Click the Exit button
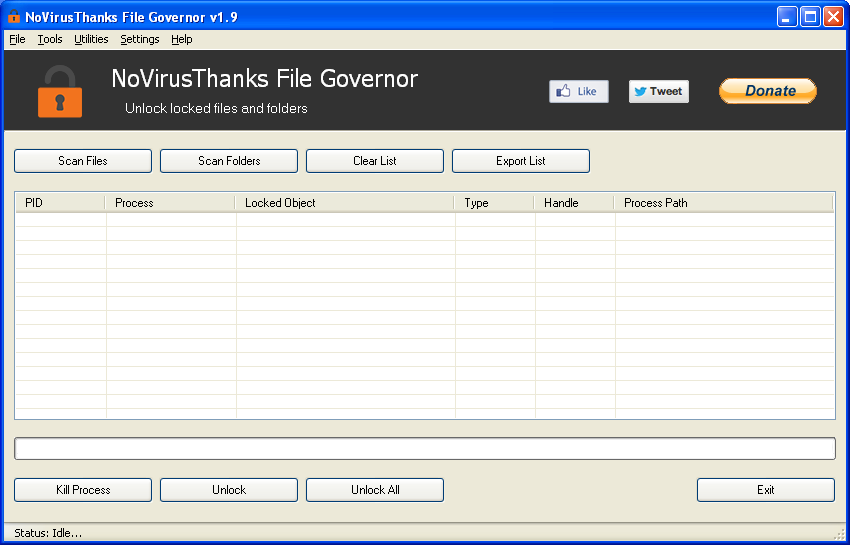 click(x=765, y=490)
